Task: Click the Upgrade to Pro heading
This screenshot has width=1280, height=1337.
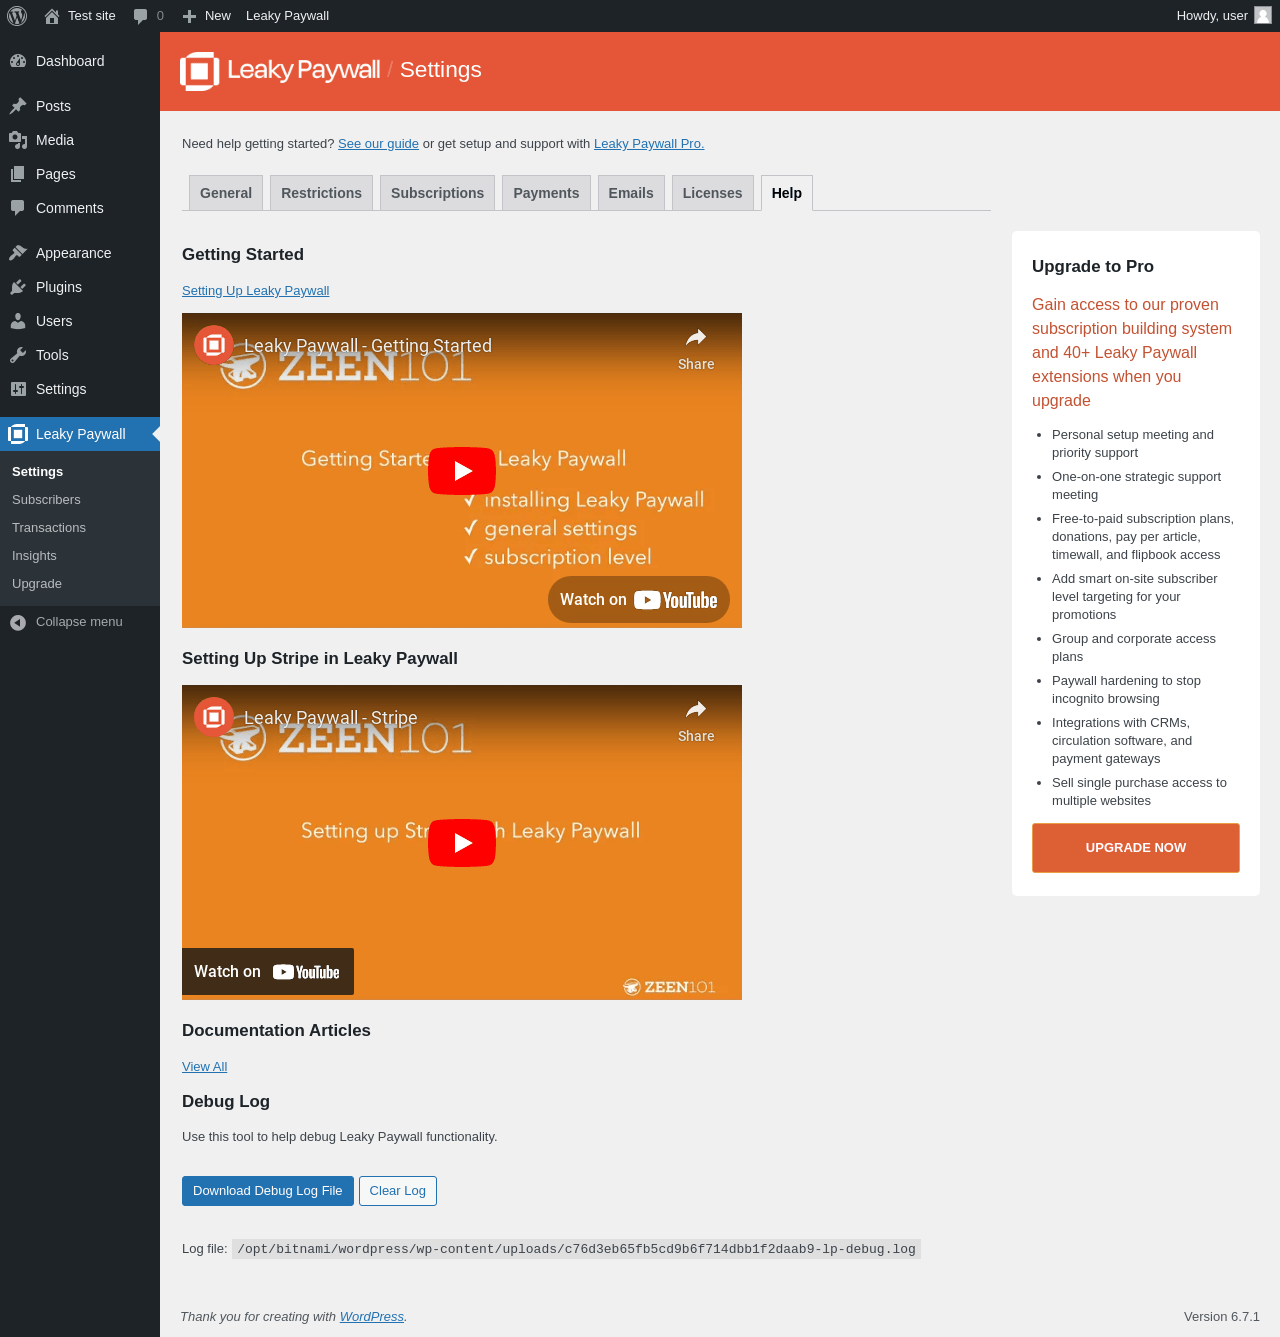Action: (1093, 266)
